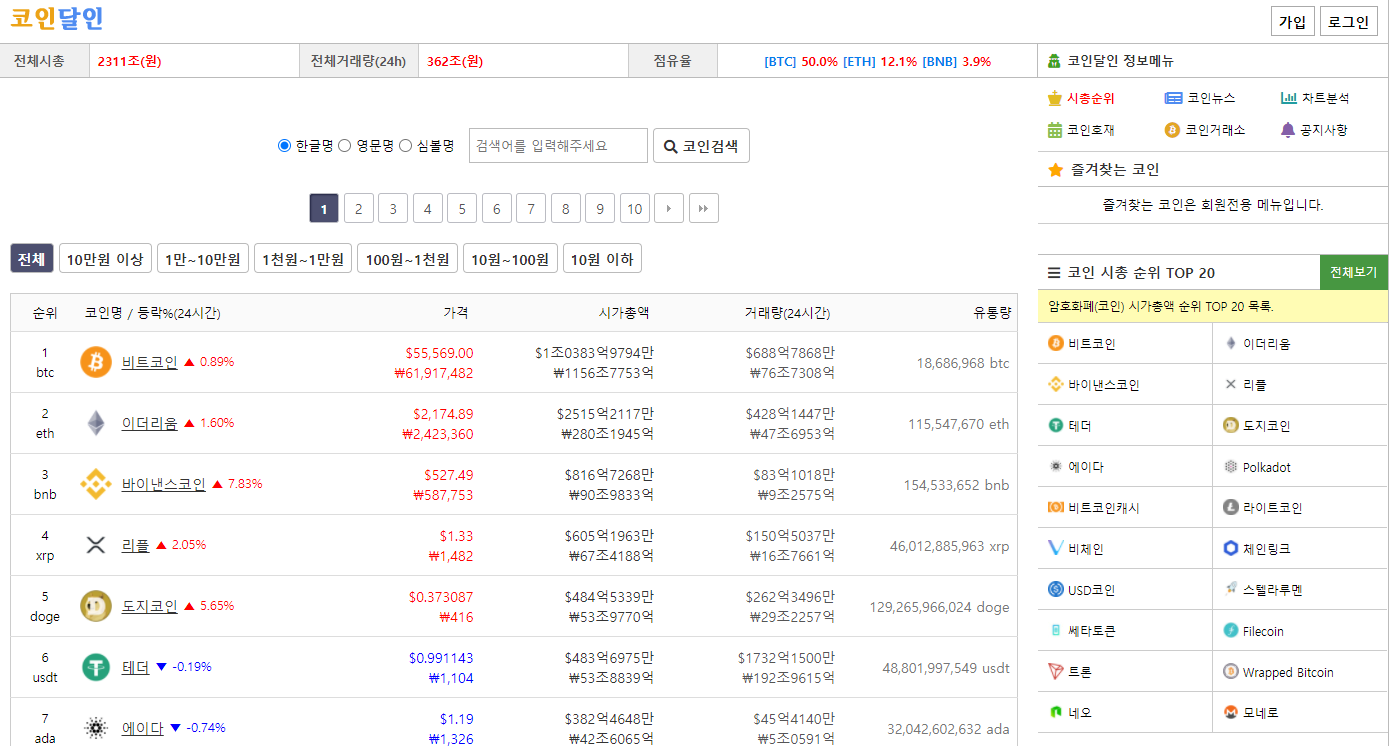Open Wrapped Bitcoin in TOP 20 list
The height and width of the screenshot is (746, 1394).
1288,672
